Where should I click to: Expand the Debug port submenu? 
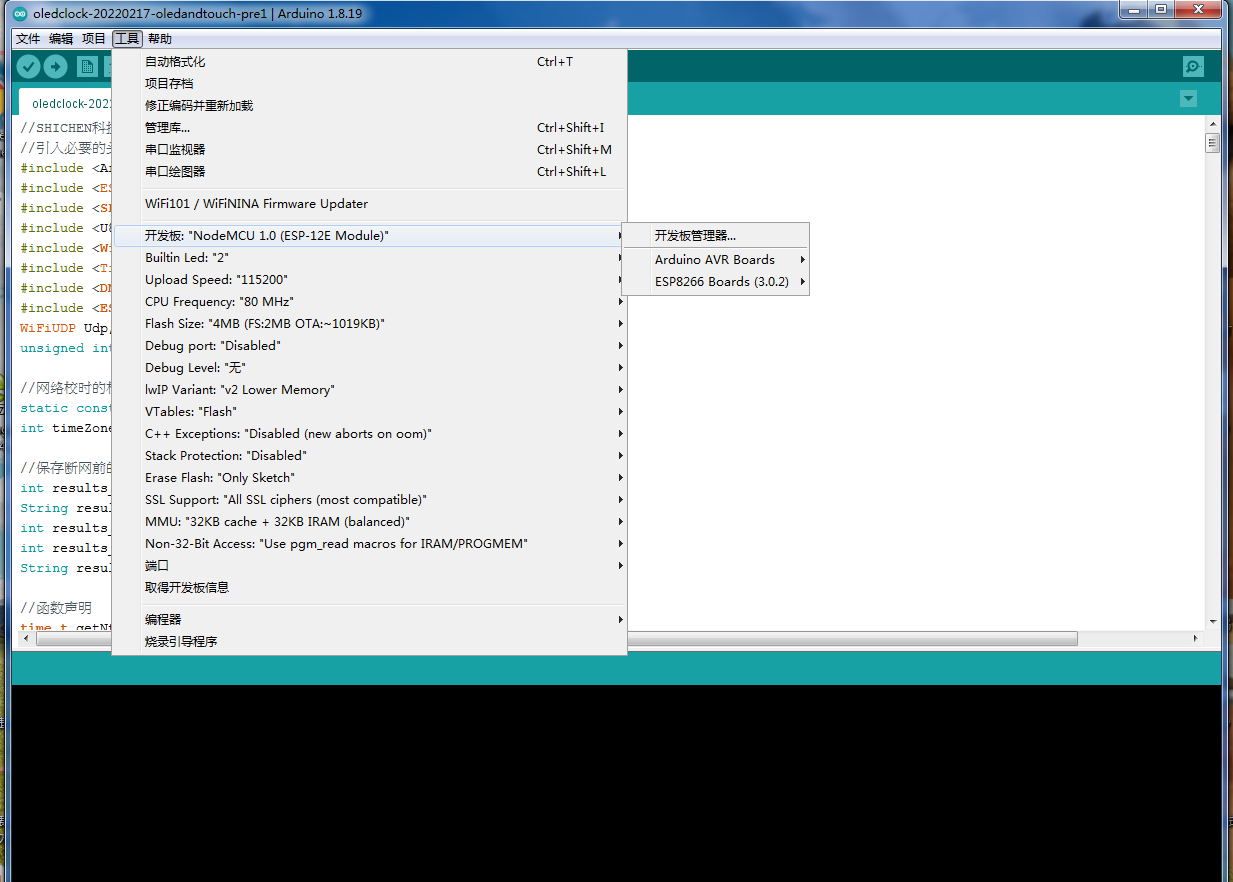[x=369, y=346]
